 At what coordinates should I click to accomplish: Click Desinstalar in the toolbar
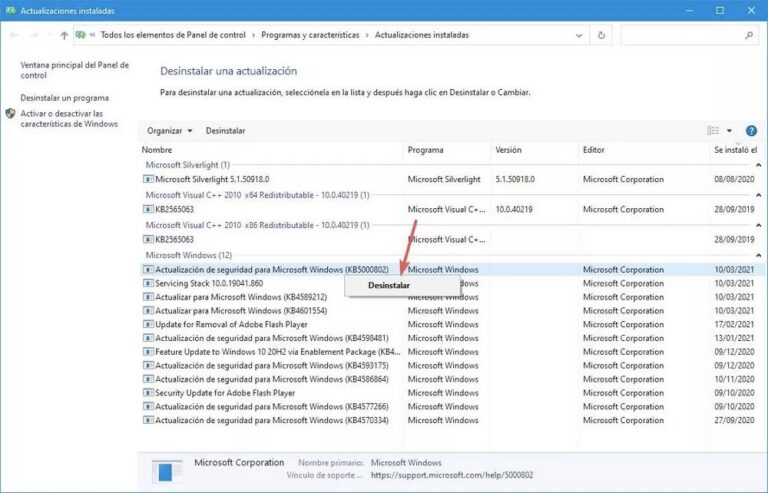pyautogui.click(x=225, y=131)
